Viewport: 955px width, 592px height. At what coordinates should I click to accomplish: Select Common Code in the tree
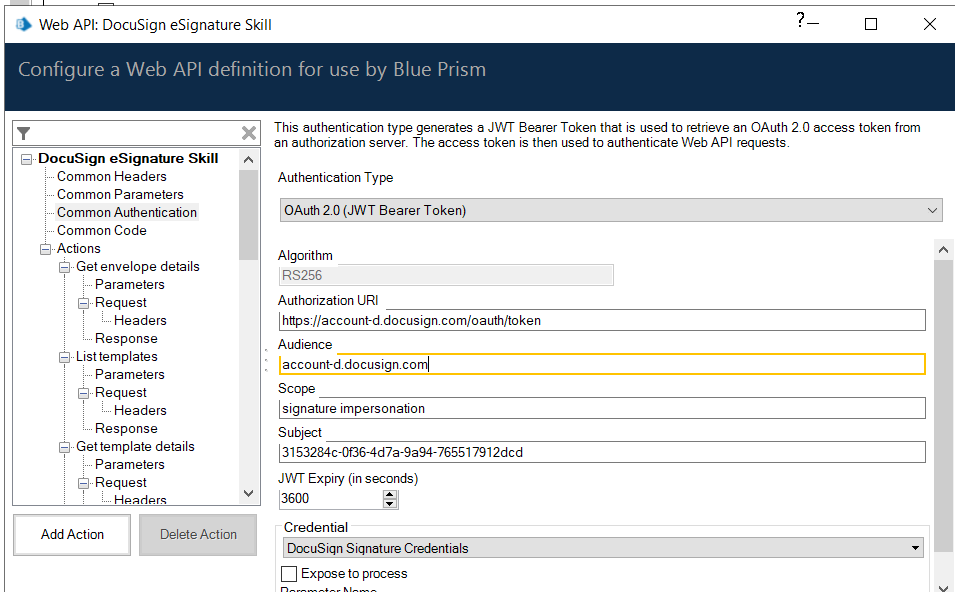[101, 231]
